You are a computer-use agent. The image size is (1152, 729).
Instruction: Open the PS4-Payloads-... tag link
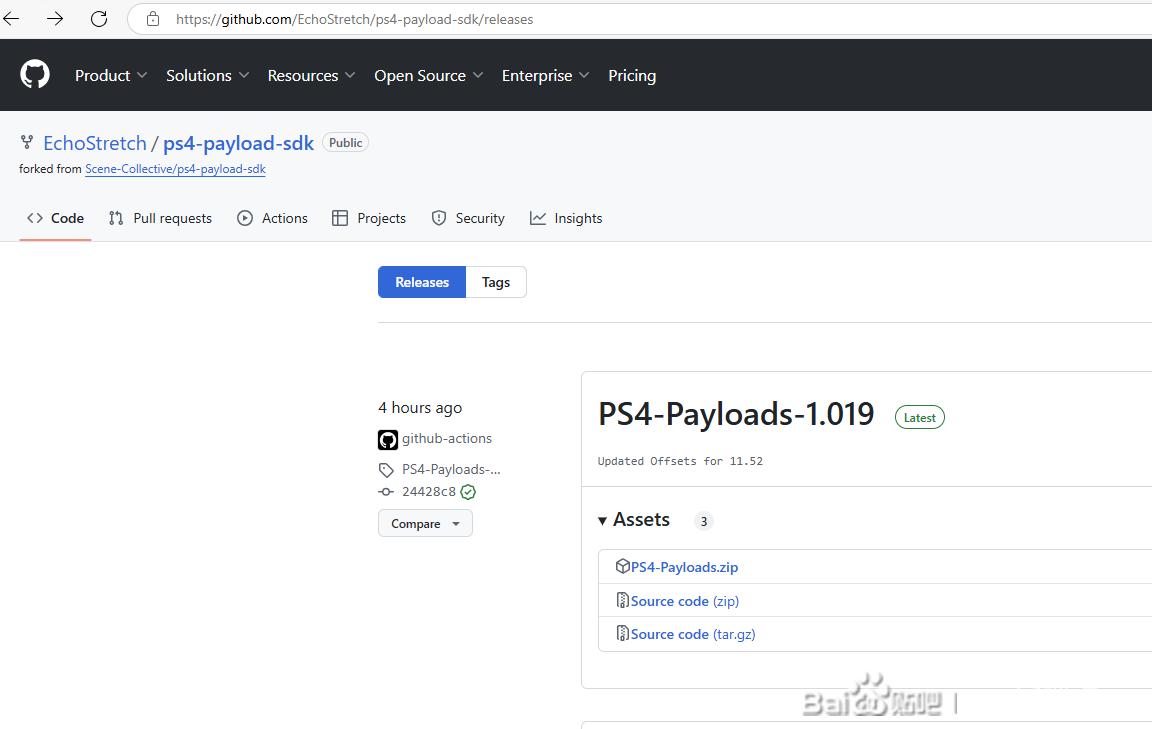[451, 470]
